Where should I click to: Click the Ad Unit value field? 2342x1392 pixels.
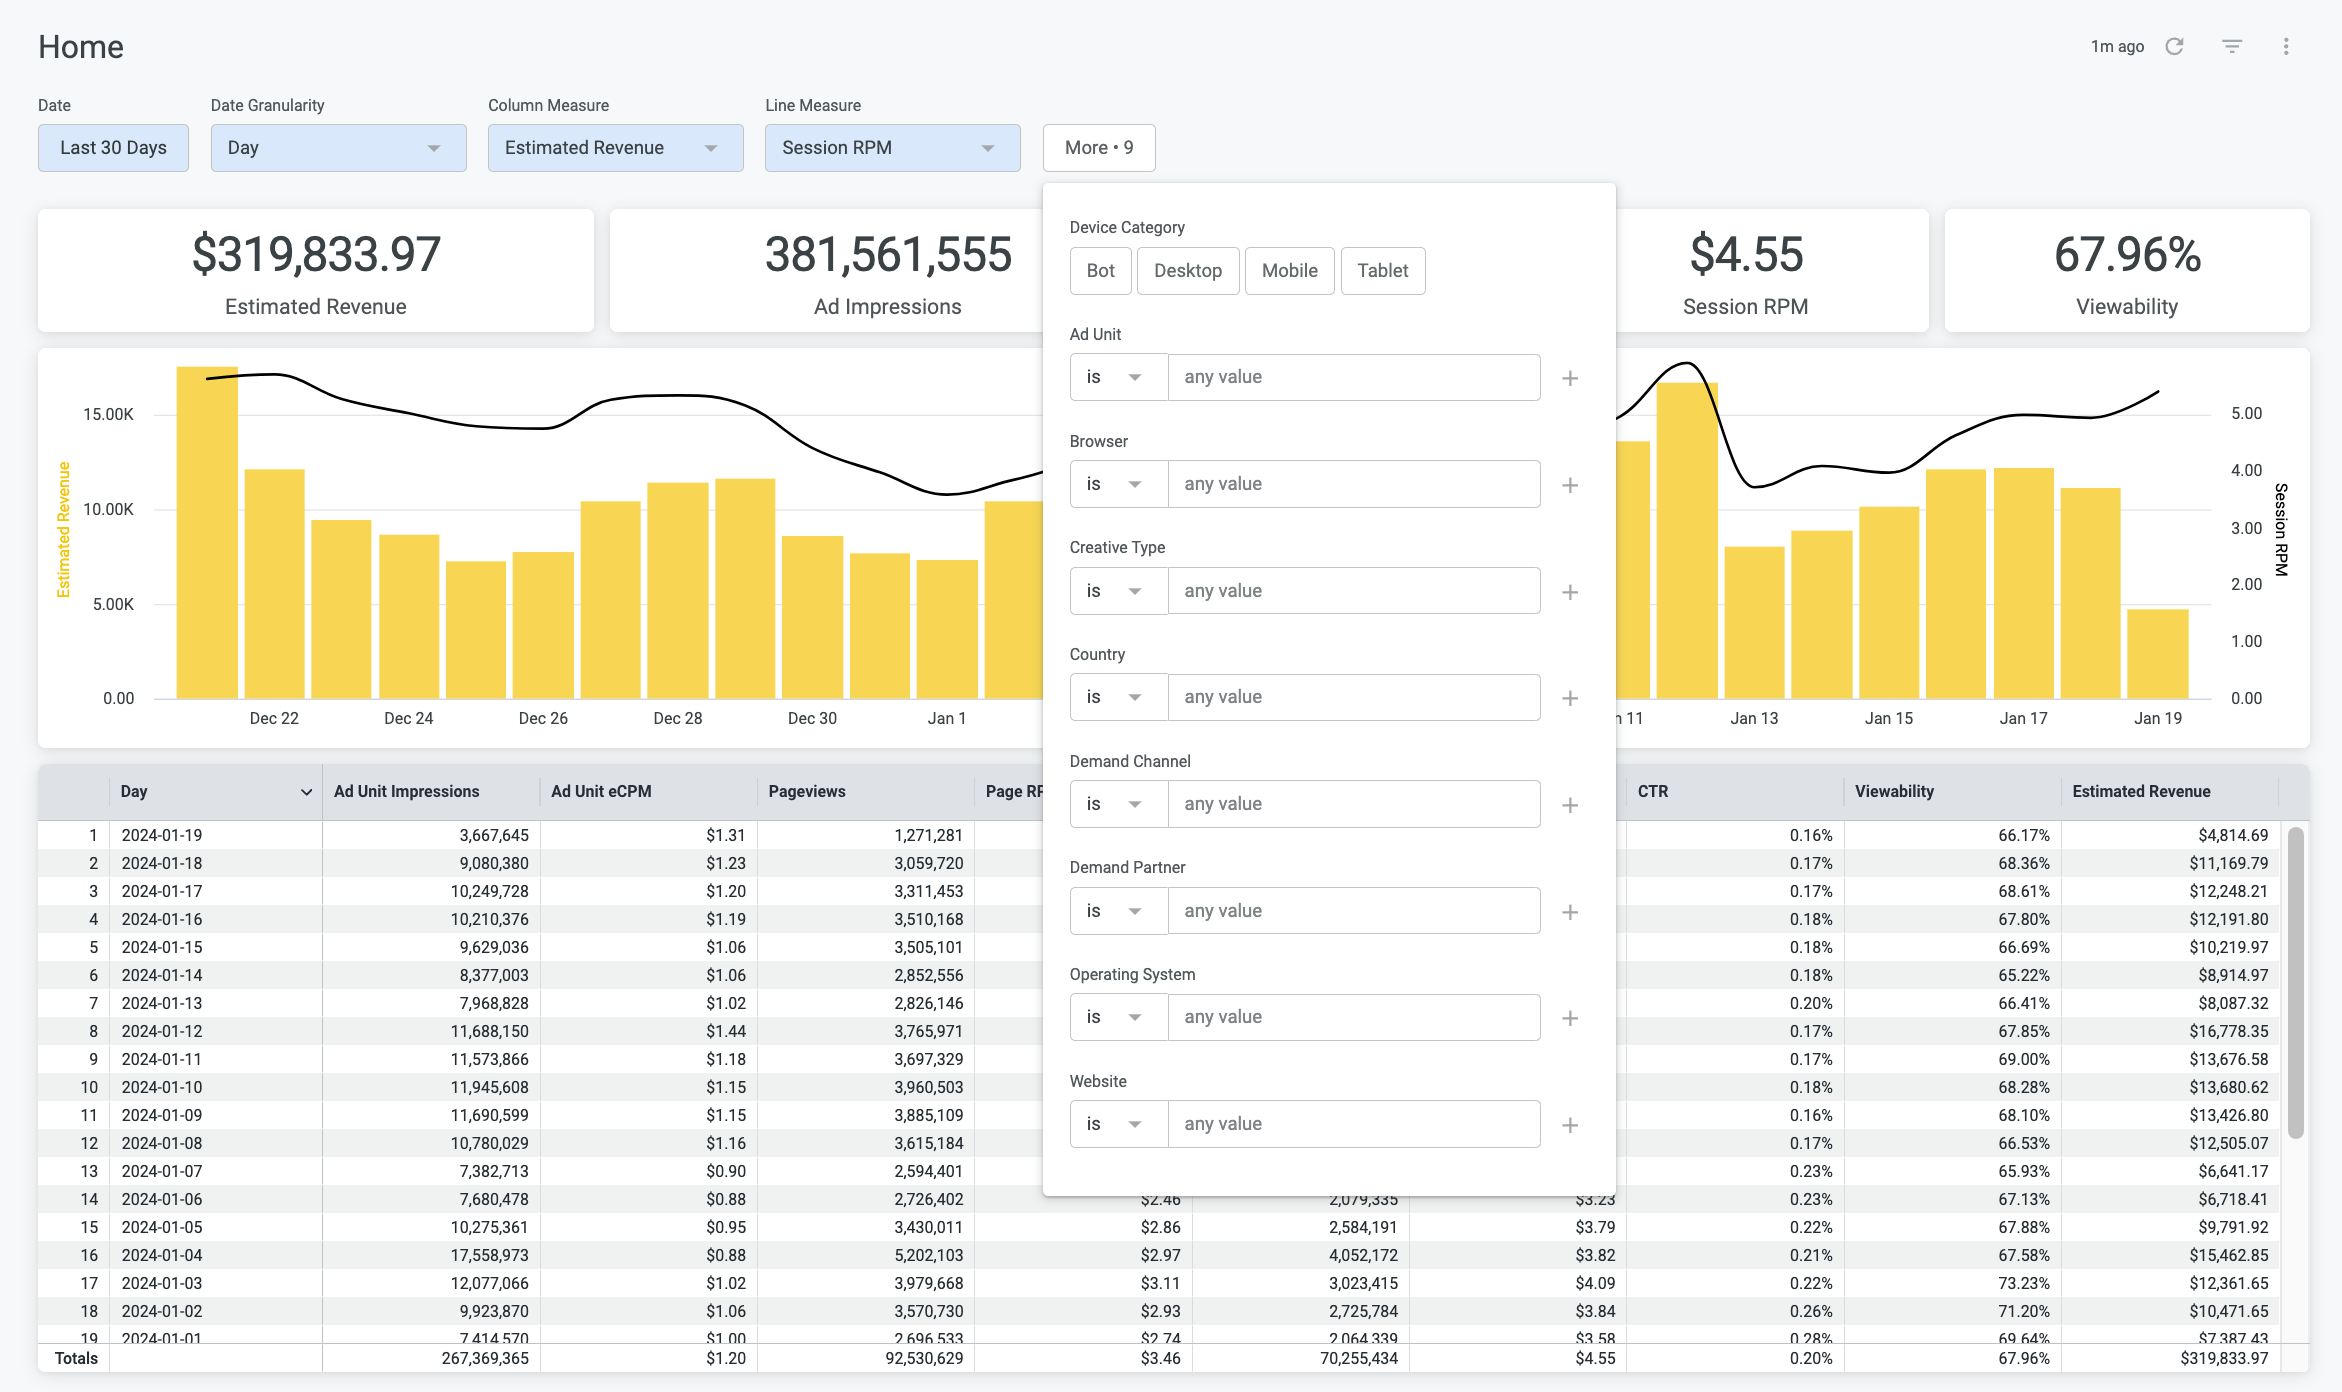pyautogui.click(x=1354, y=377)
